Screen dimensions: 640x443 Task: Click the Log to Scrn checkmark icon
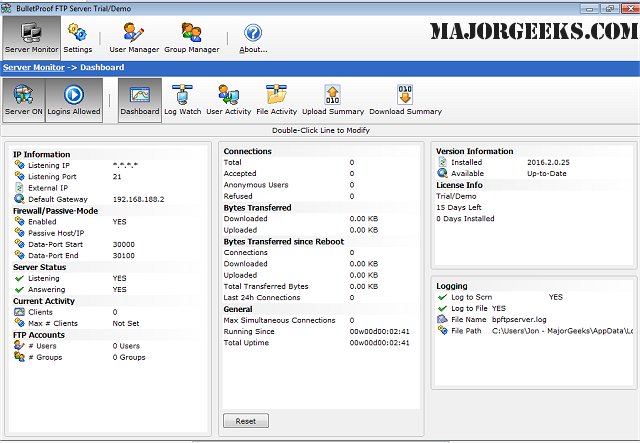[442, 297]
